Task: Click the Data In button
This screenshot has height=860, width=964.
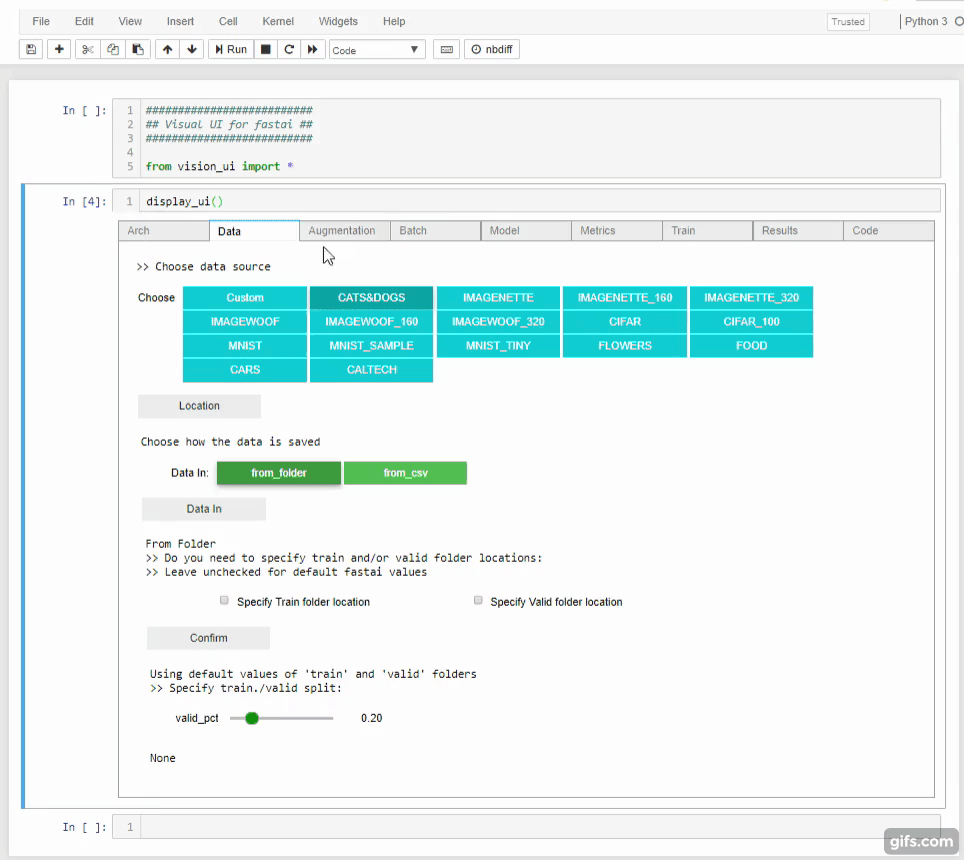Action: (203, 509)
